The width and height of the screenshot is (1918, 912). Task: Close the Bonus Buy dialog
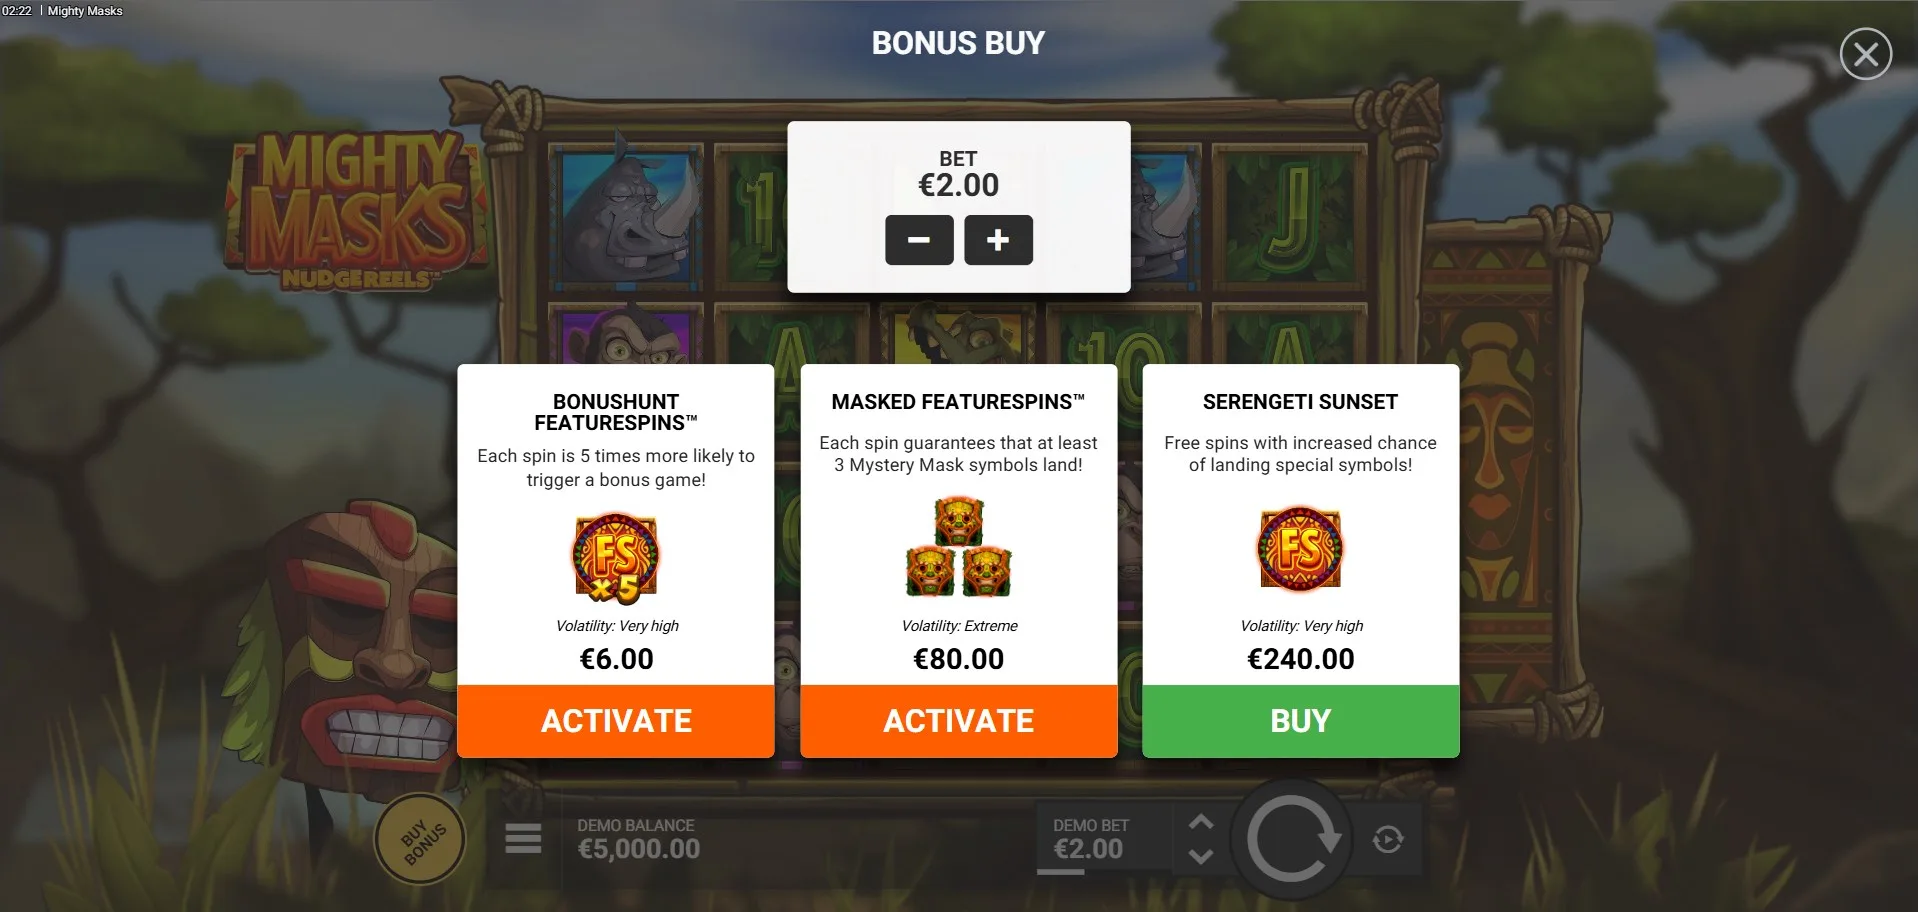coord(1865,54)
